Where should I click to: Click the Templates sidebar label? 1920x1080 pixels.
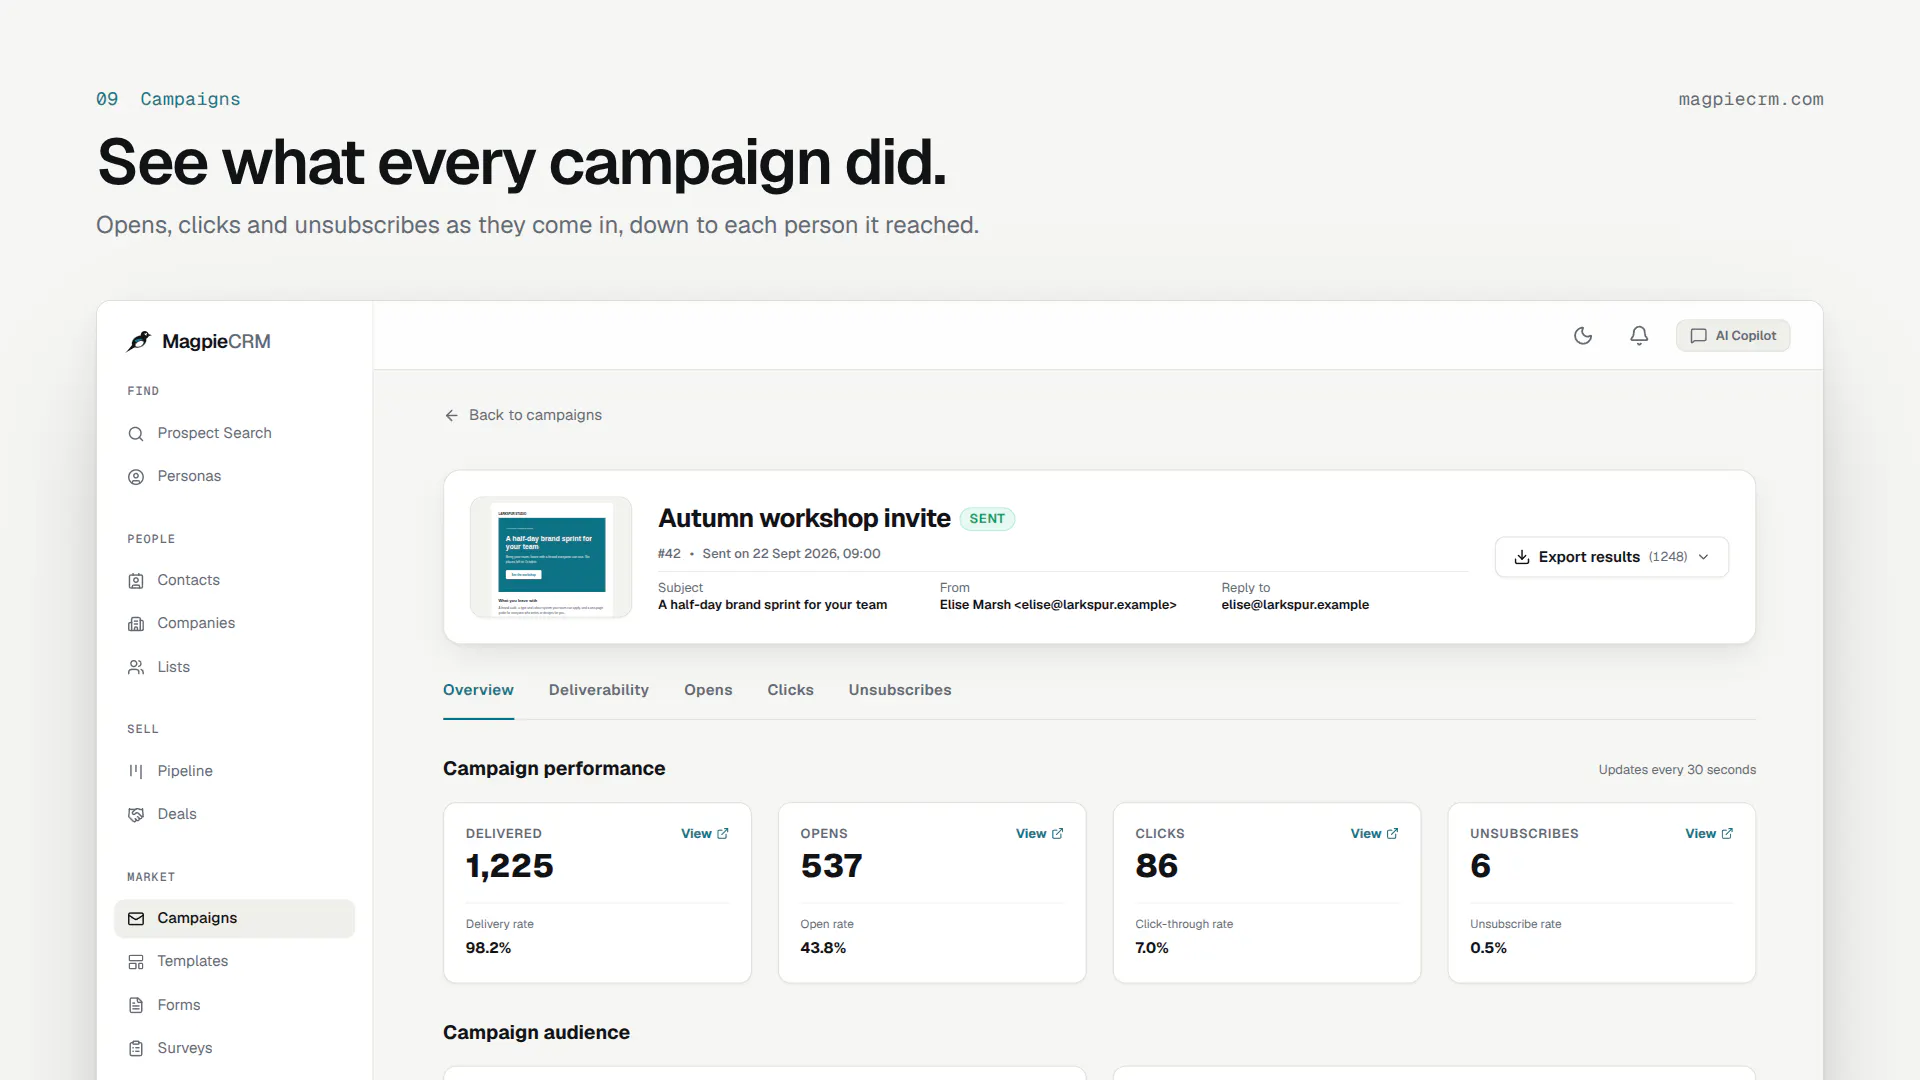[x=192, y=961]
